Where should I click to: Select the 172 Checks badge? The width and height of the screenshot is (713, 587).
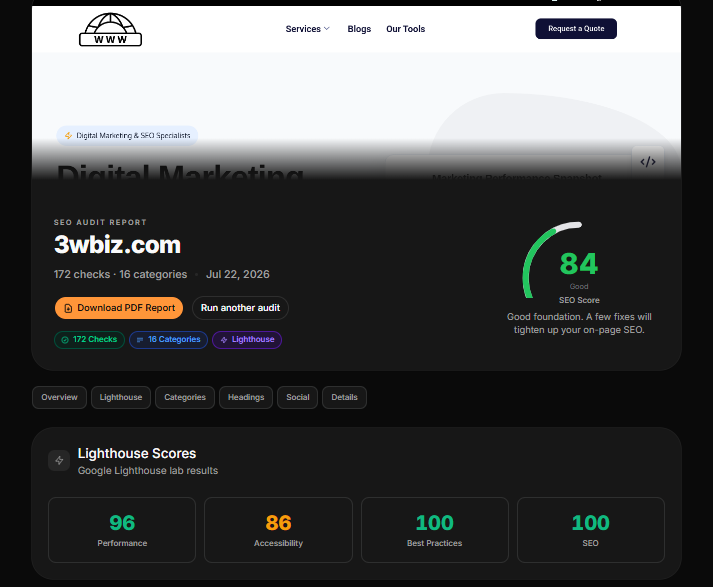(90, 340)
